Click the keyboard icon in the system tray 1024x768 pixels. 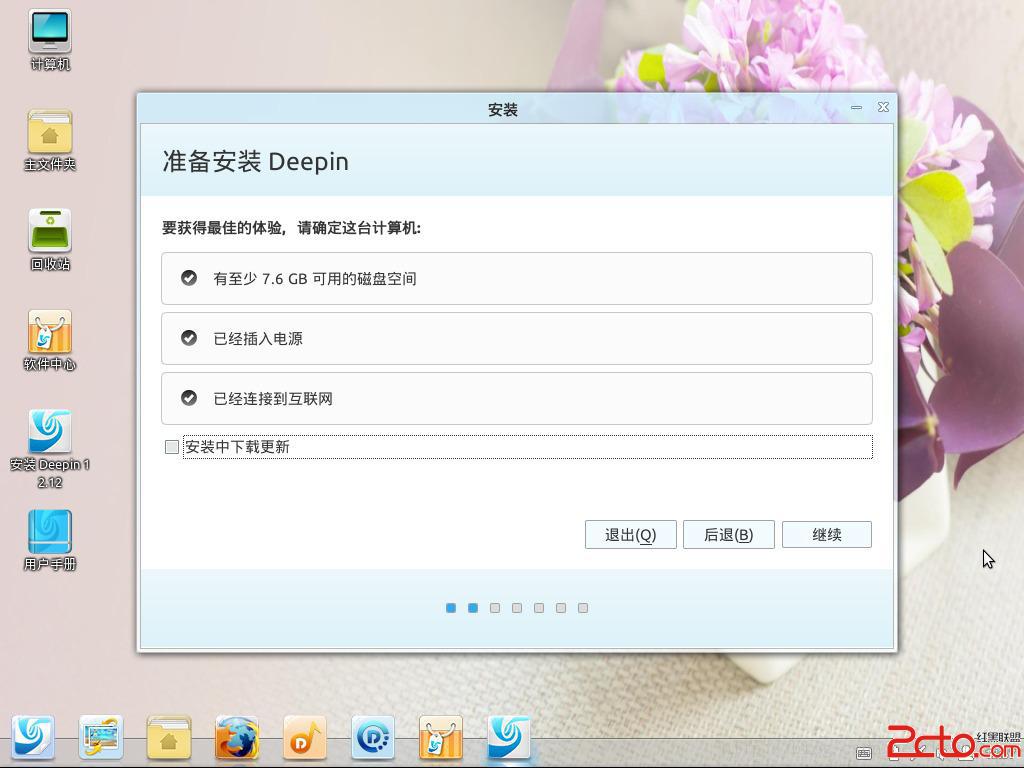[863, 754]
